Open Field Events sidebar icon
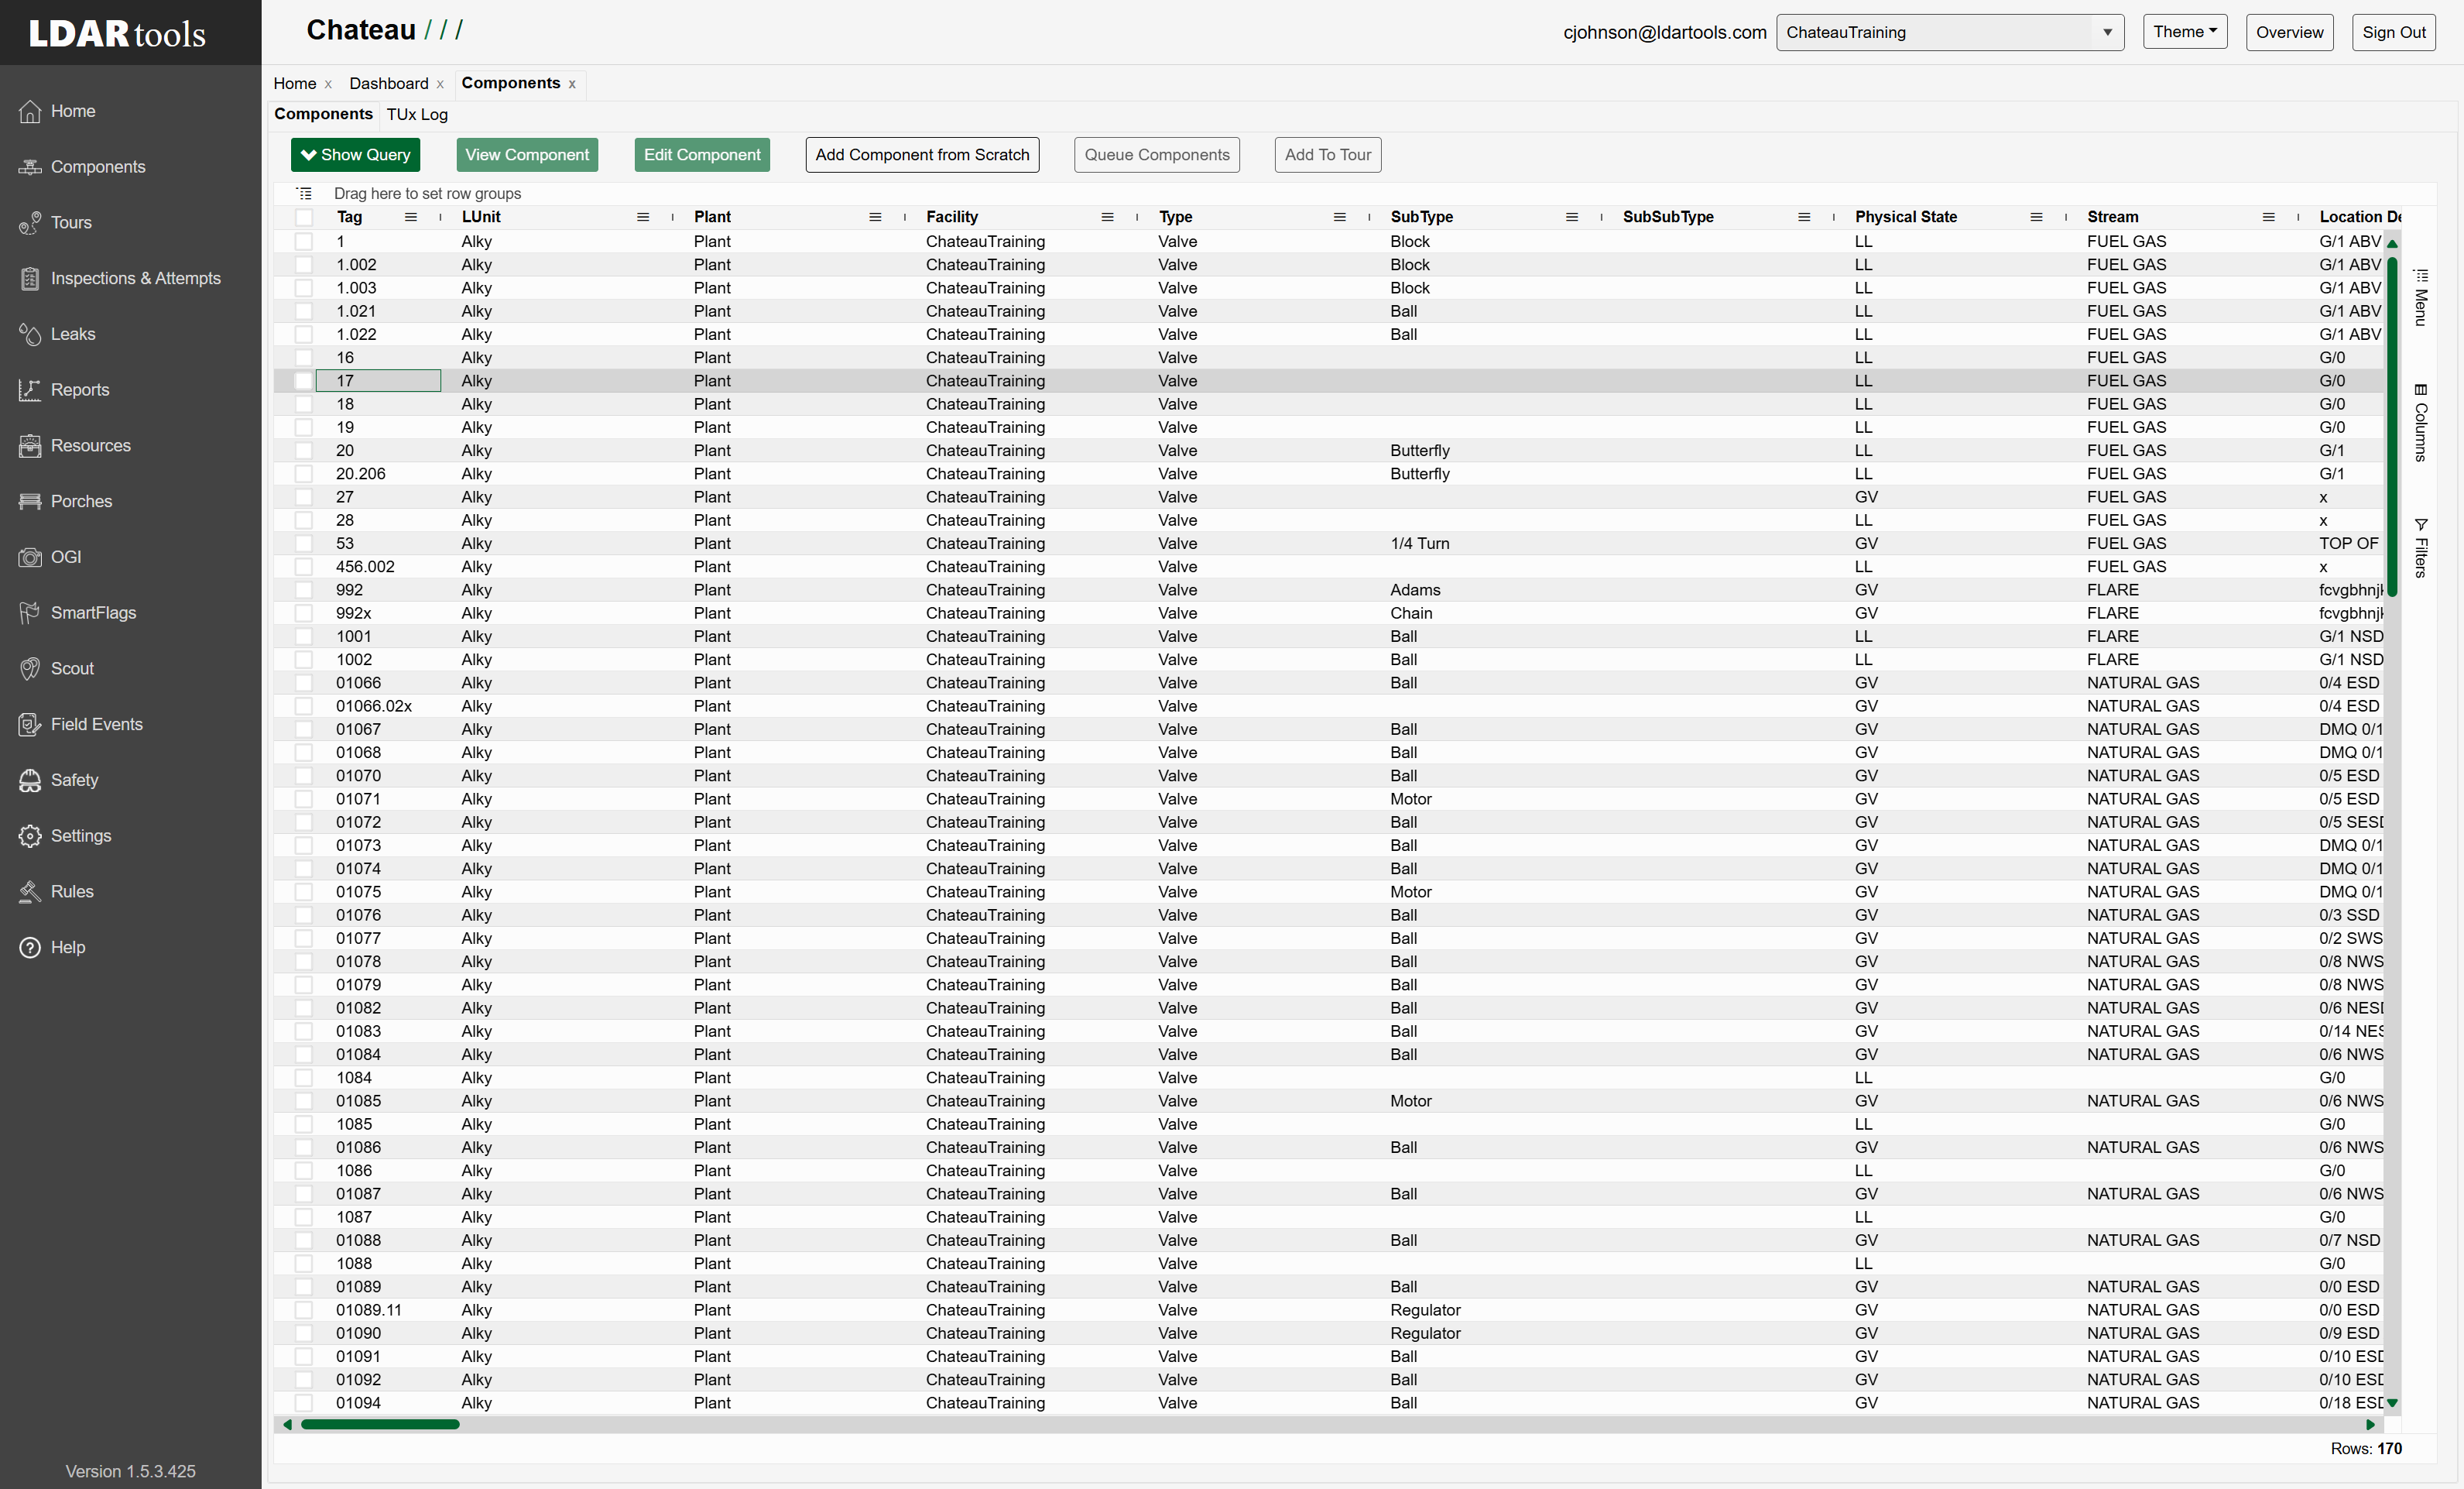 point(30,725)
